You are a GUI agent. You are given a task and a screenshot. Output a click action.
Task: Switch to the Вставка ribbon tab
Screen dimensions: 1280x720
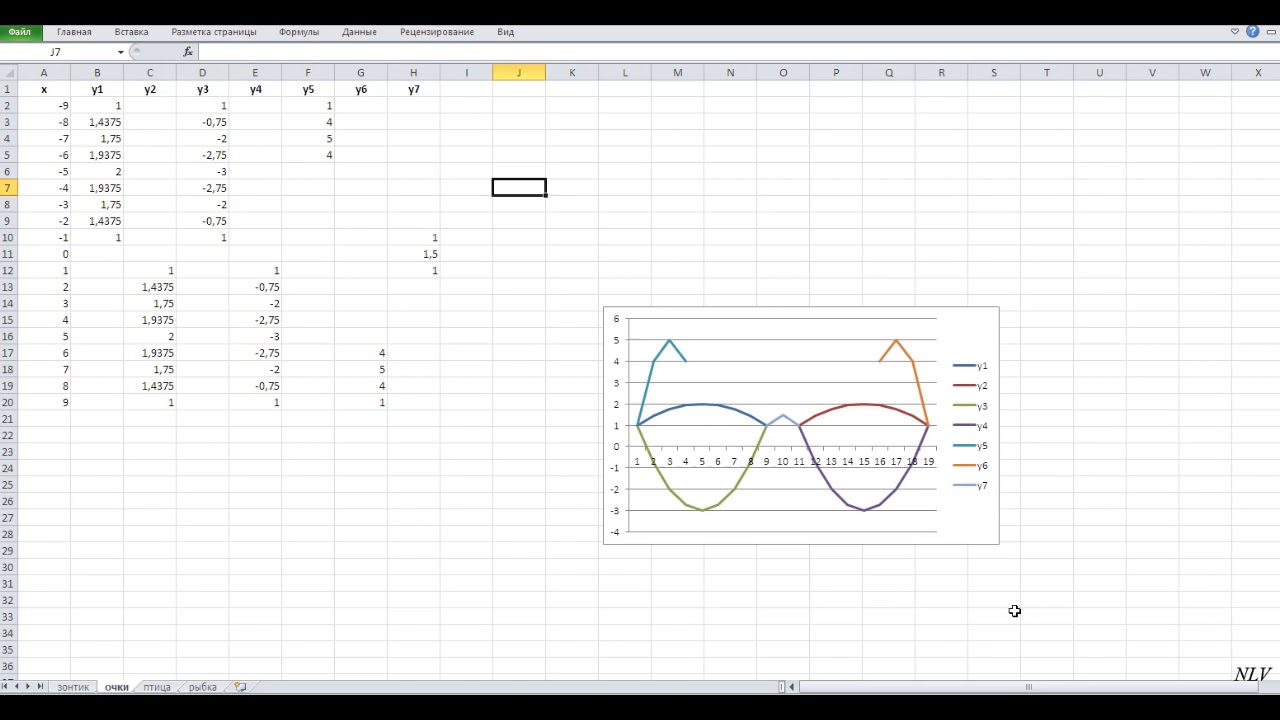pyautogui.click(x=131, y=32)
